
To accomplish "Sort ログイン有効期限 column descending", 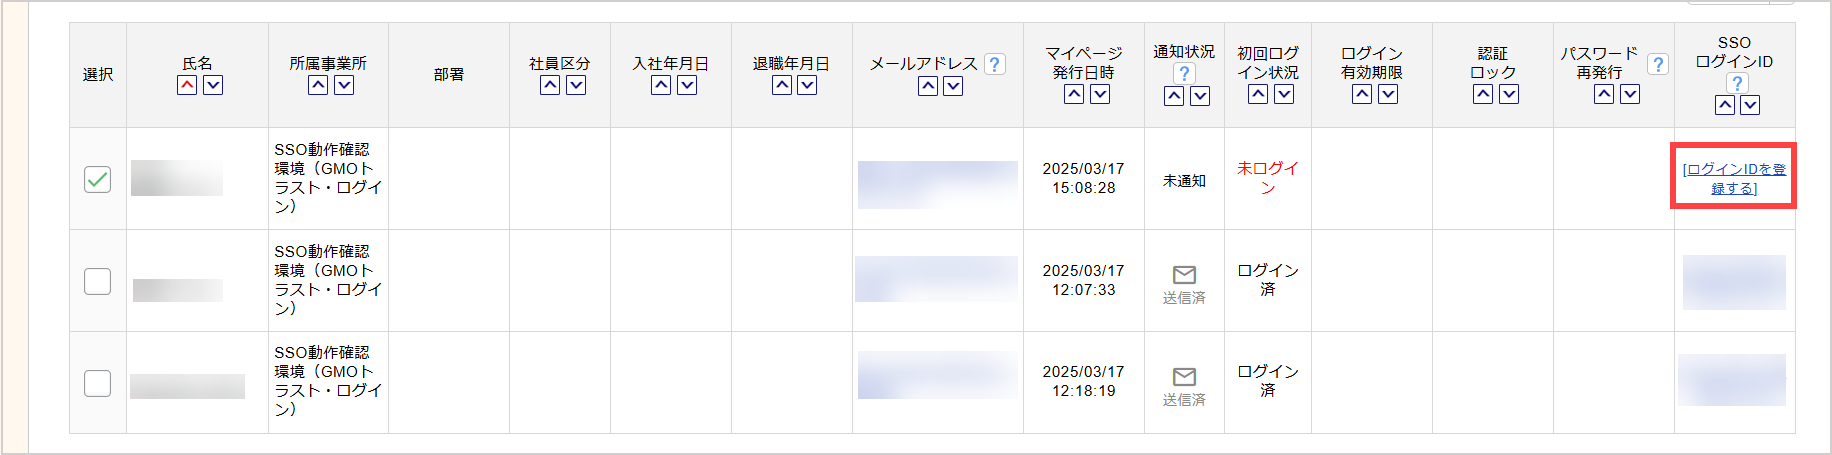I will 1388,95.
